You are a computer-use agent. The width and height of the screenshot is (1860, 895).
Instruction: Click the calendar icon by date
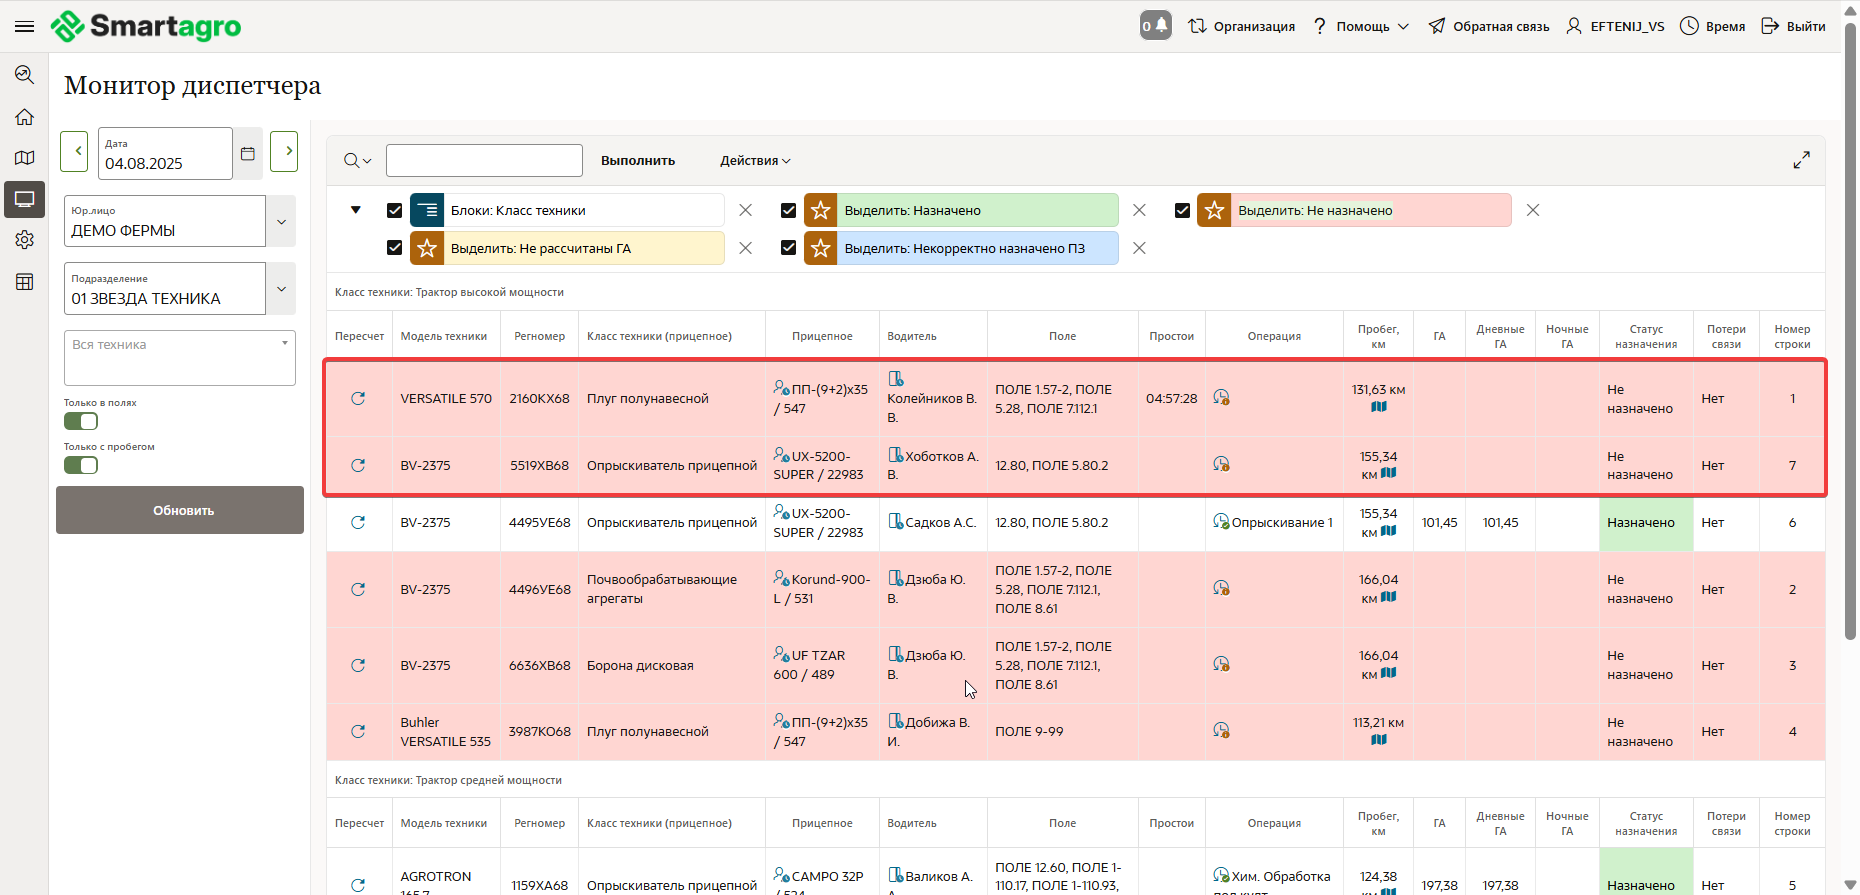click(x=248, y=153)
